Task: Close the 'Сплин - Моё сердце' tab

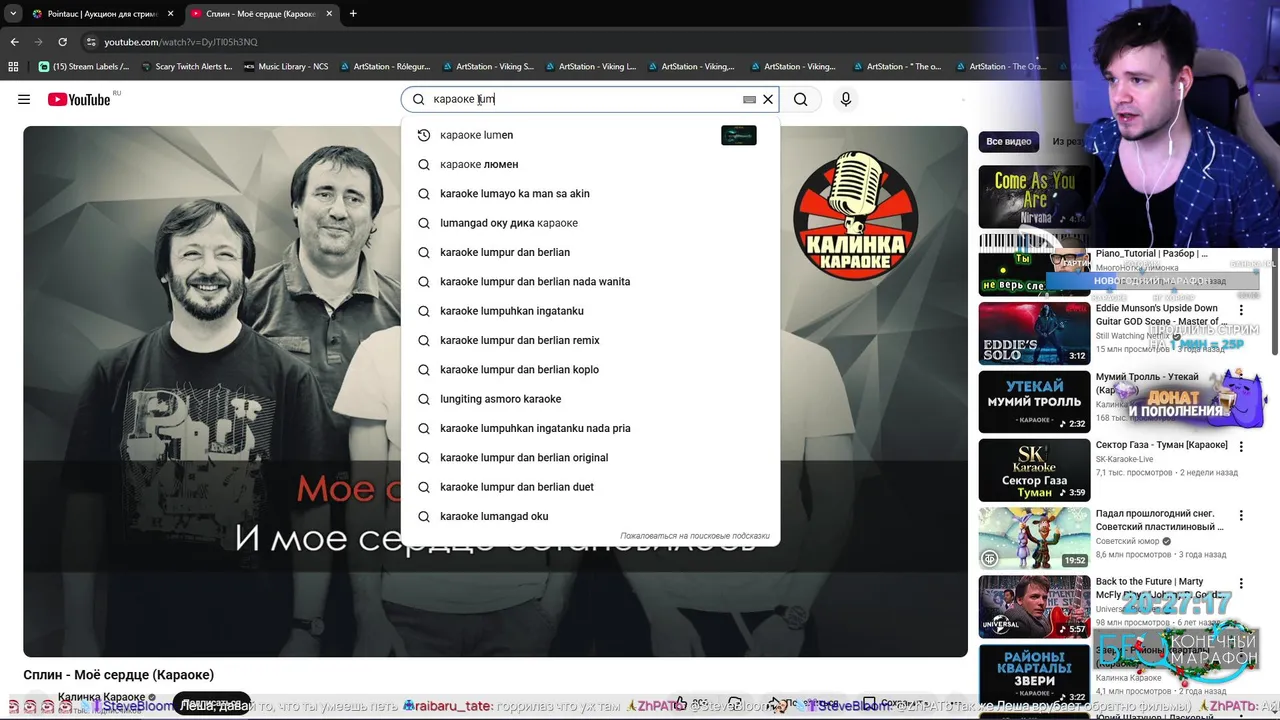Action: coord(329,14)
